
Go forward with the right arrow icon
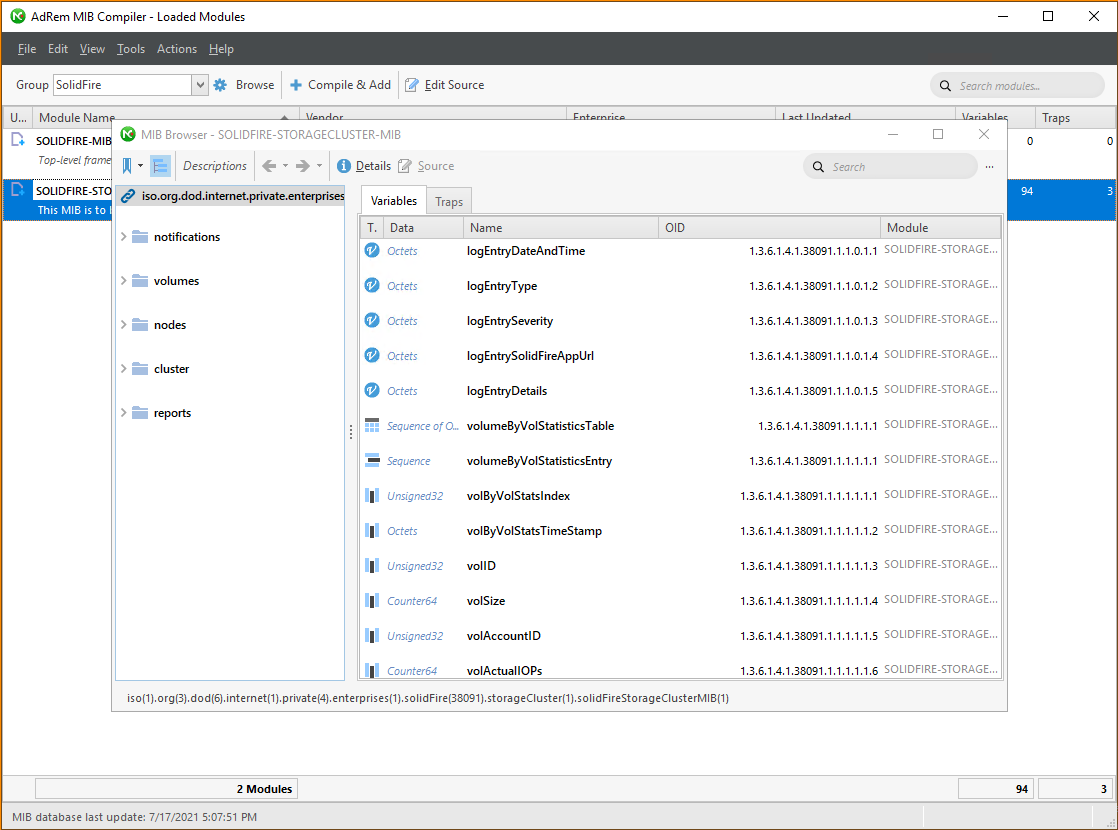point(303,166)
